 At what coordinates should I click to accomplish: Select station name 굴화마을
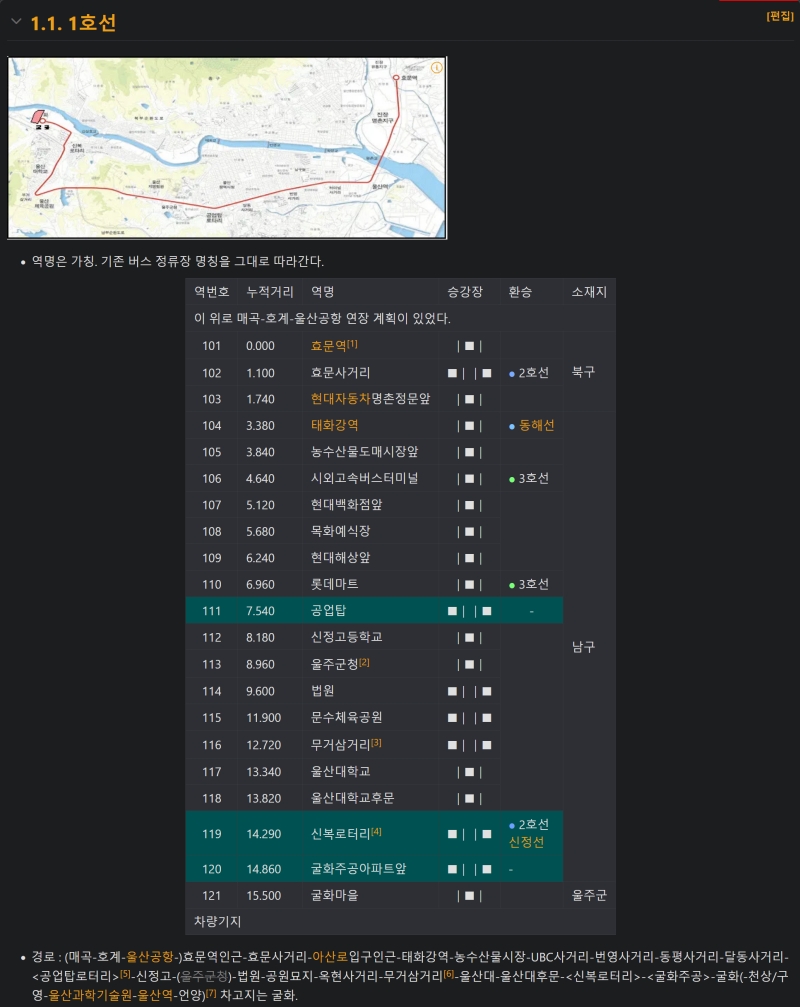coord(335,895)
